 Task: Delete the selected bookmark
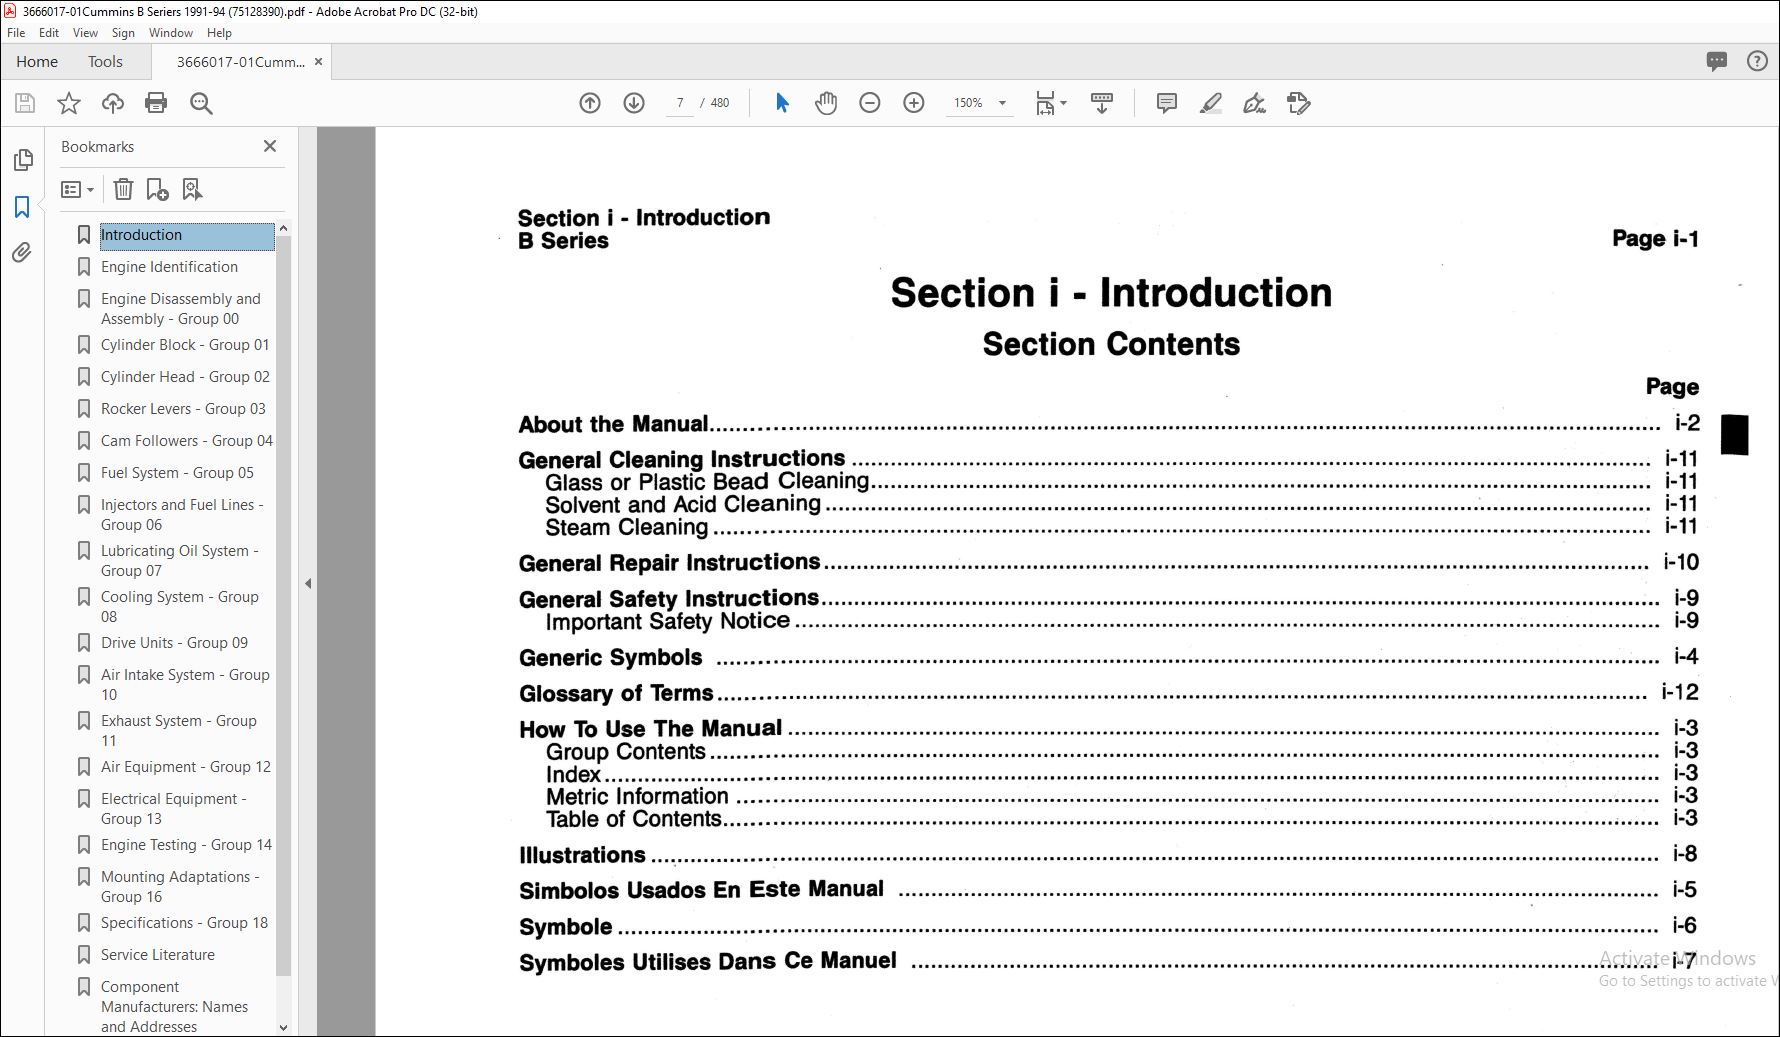click(x=123, y=189)
